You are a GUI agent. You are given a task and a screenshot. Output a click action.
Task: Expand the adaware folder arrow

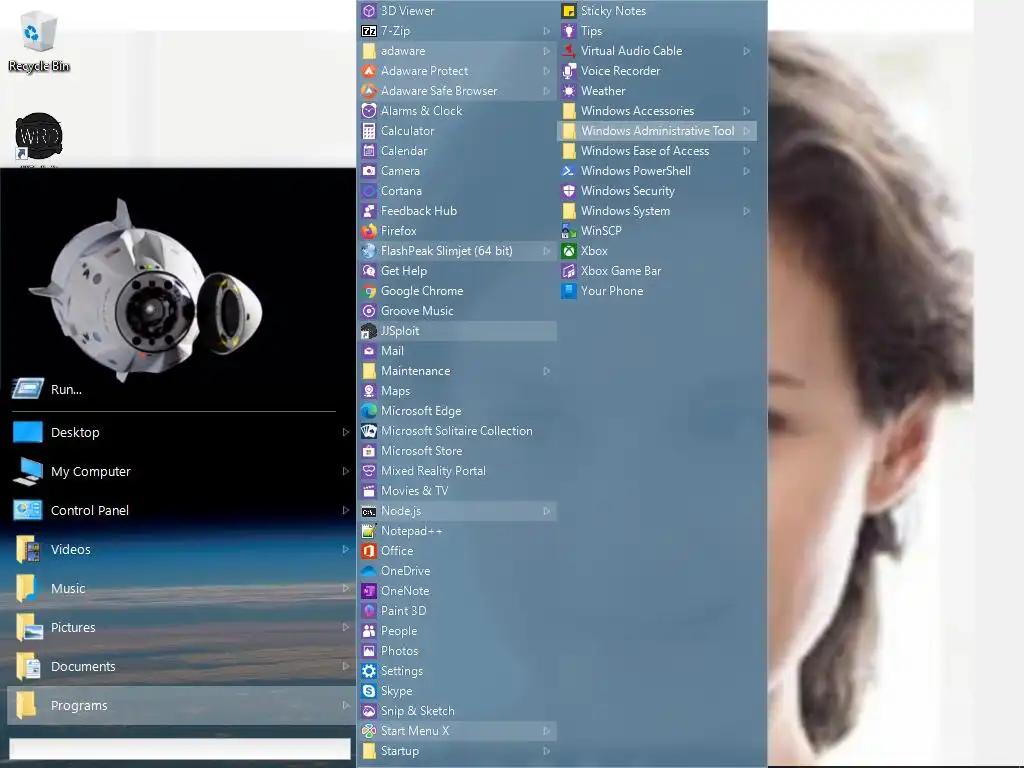tap(547, 51)
